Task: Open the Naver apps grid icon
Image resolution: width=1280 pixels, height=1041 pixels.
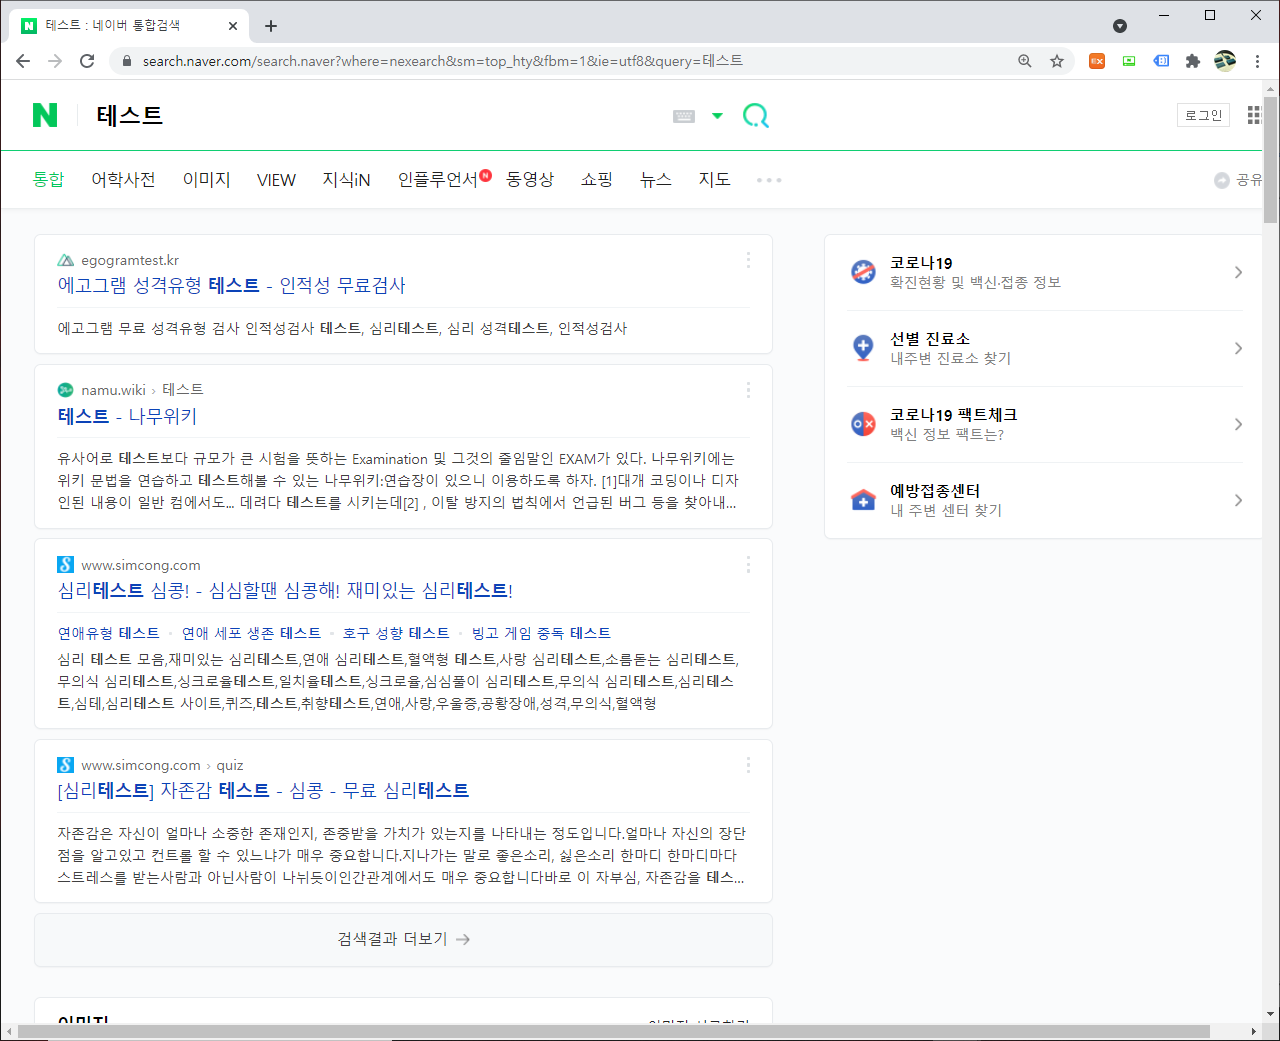Action: pyautogui.click(x=1254, y=115)
